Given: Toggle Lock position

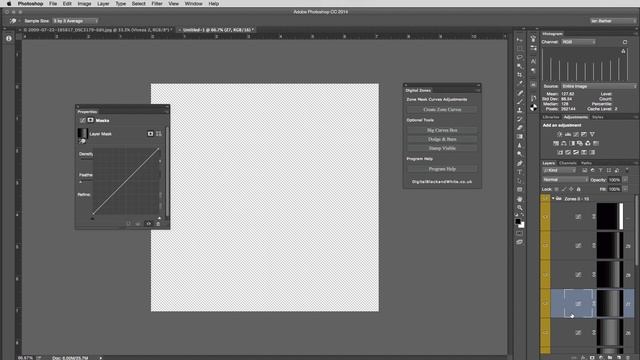Looking at the screenshot, I should point(571,189).
